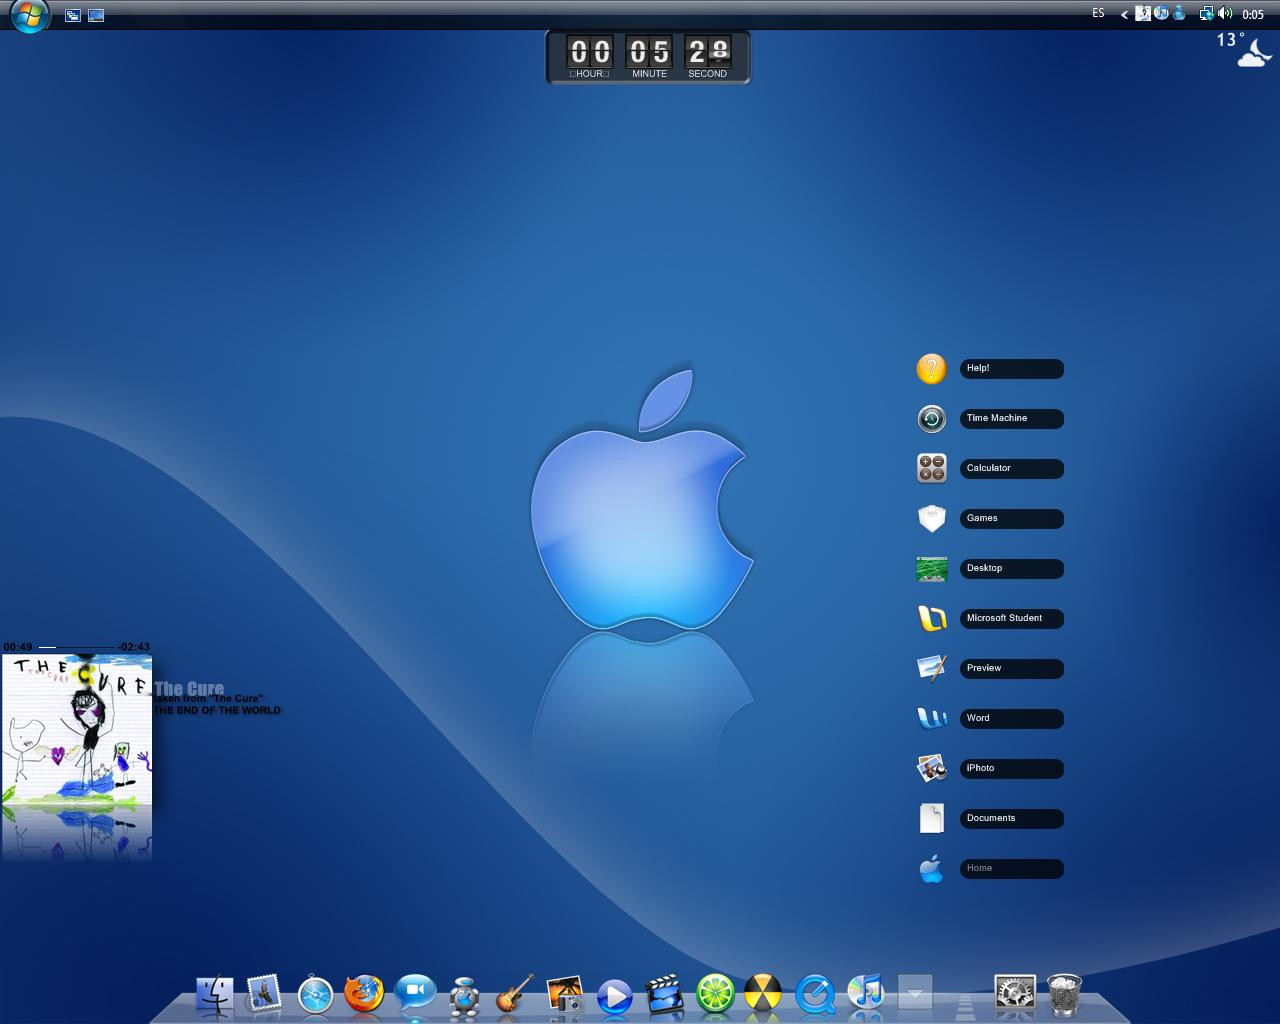Open System Preferences gear in dock
The width and height of the screenshot is (1280, 1024).
point(1014,994)
